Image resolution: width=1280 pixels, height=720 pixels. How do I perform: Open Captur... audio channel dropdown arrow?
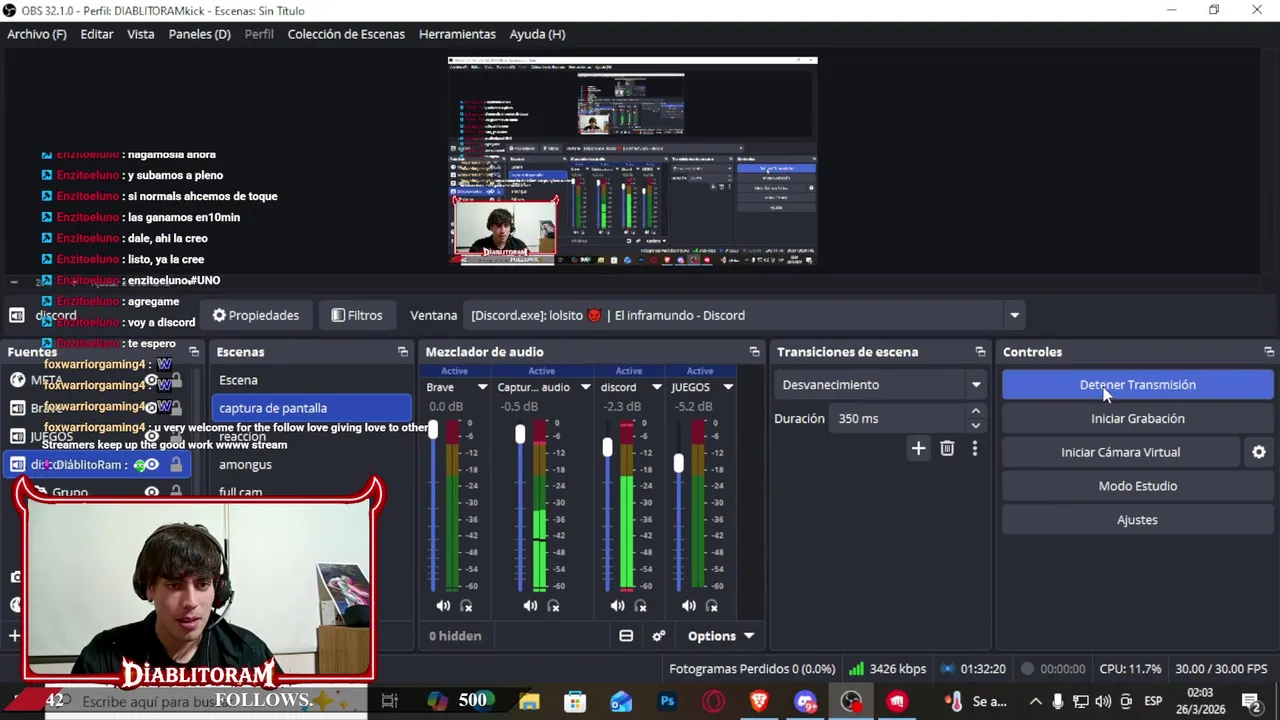(585, 387)
